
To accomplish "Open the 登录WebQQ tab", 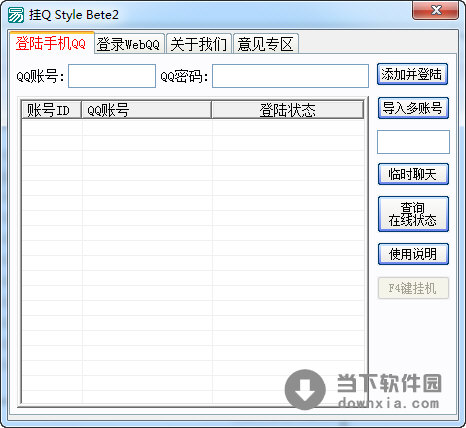I will click(129, 44).
